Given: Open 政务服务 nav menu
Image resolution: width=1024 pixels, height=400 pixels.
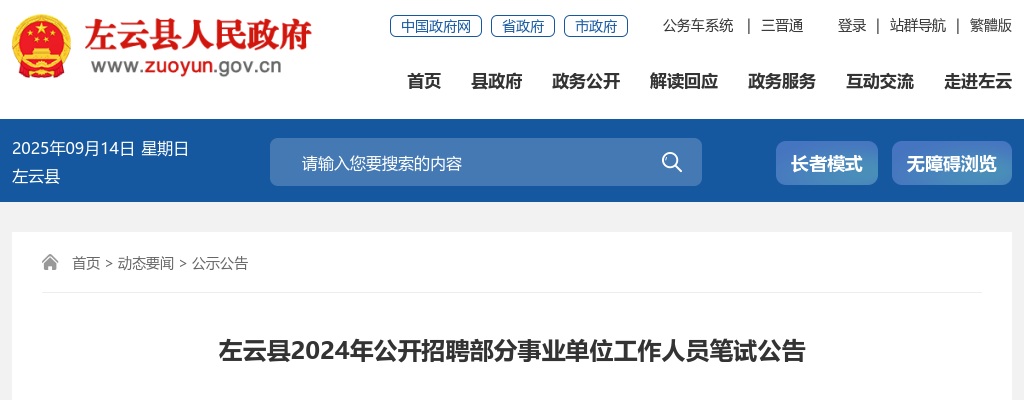Looking at the screenshot, I should (x=782, y=82).
